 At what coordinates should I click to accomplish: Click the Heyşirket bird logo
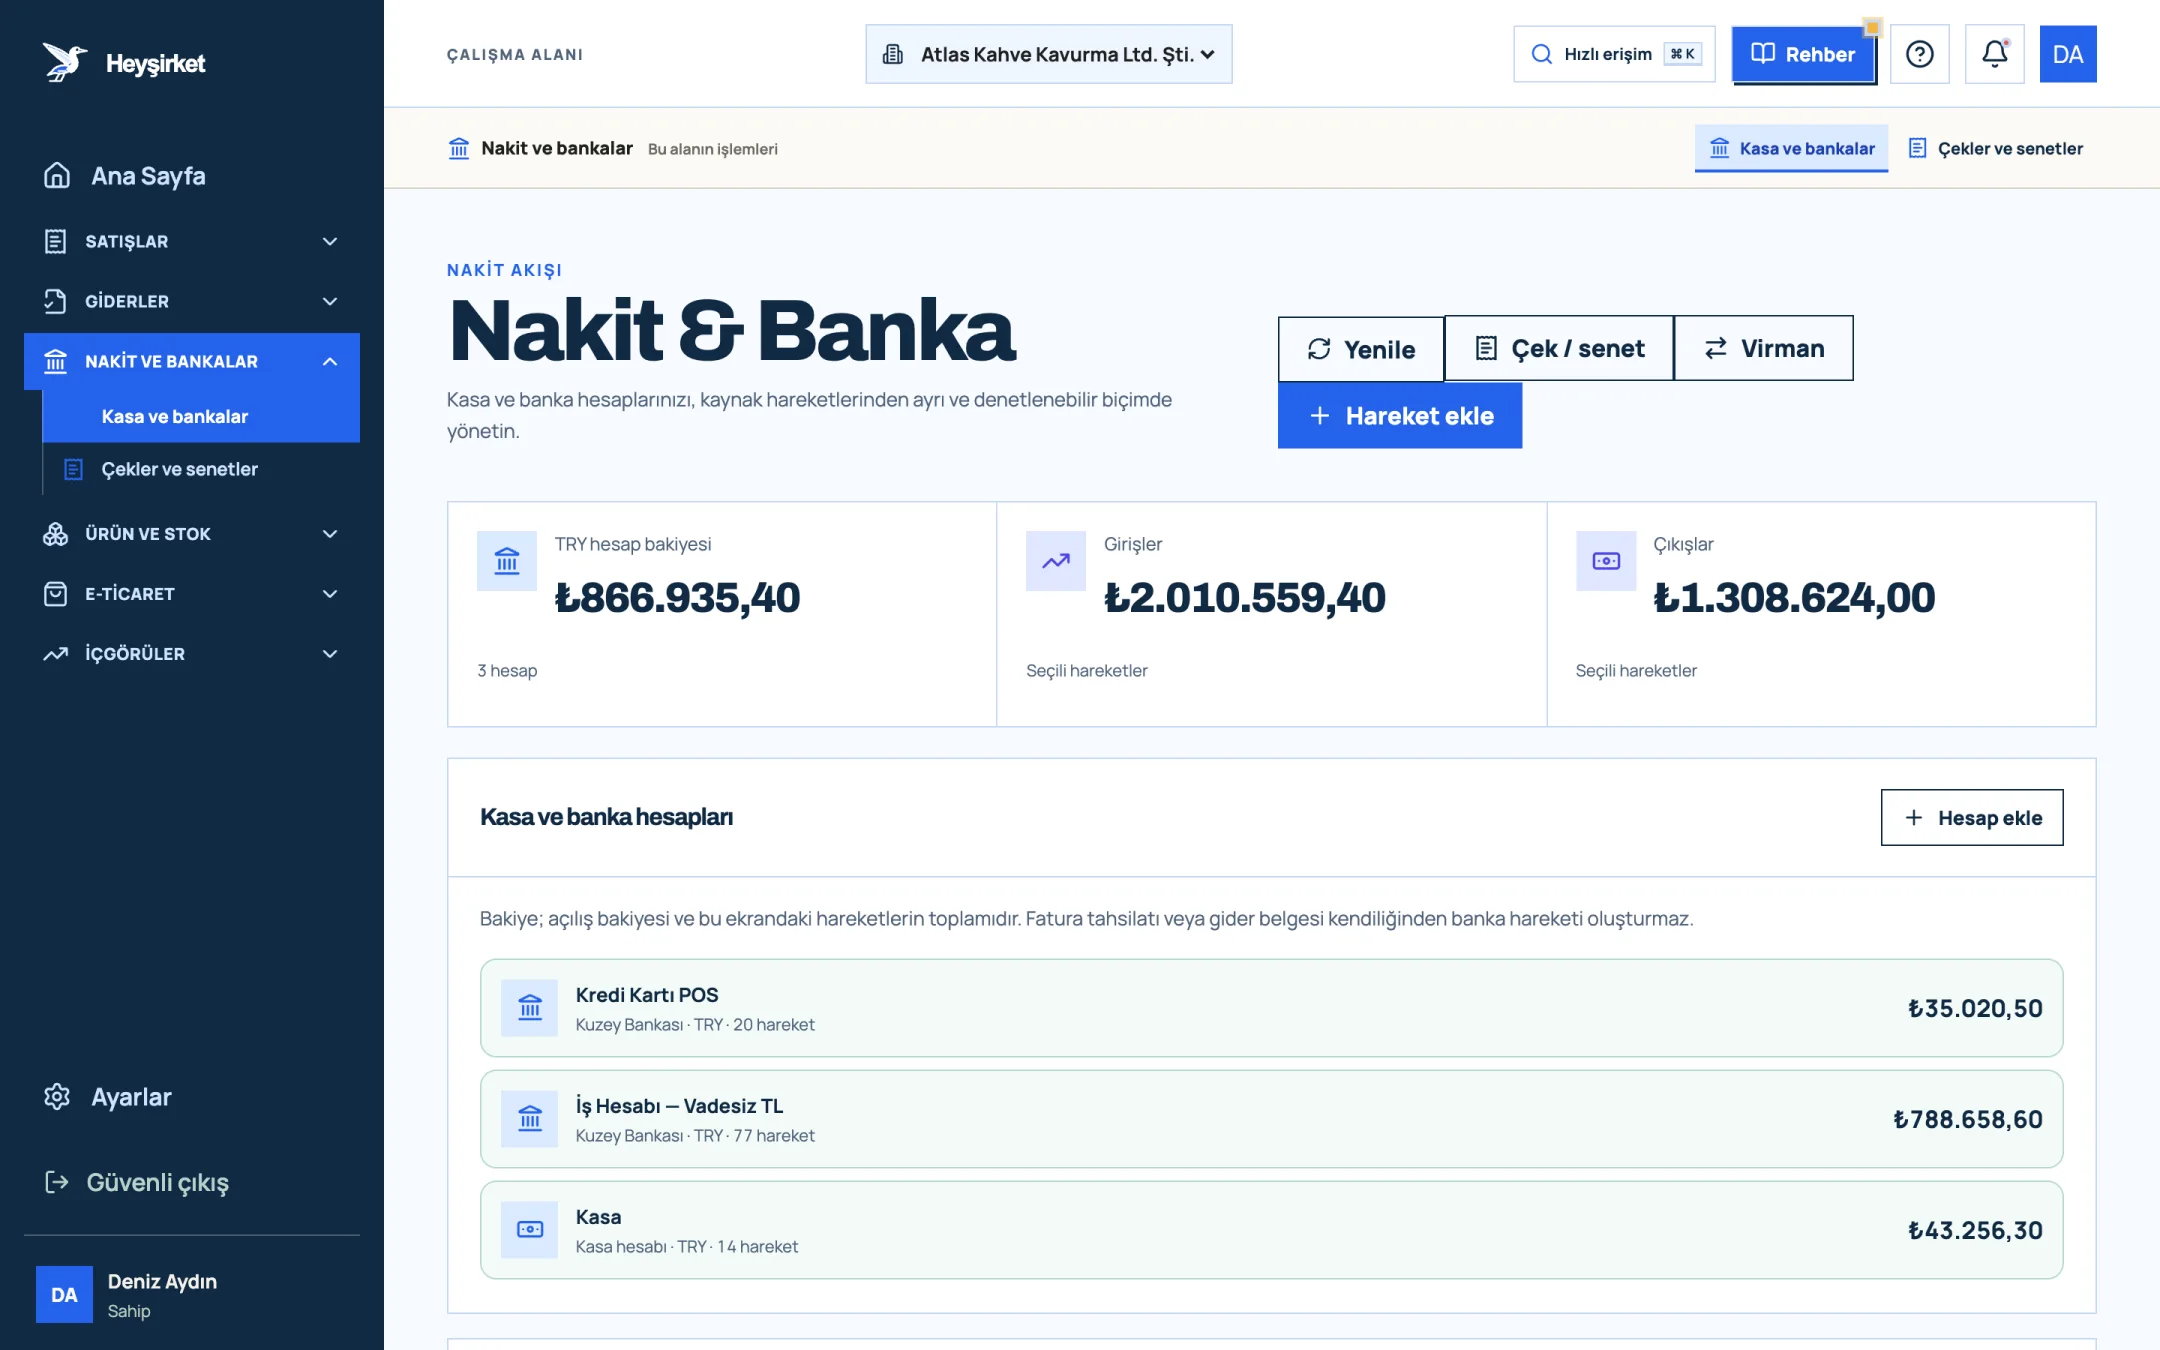pos(64,62)
